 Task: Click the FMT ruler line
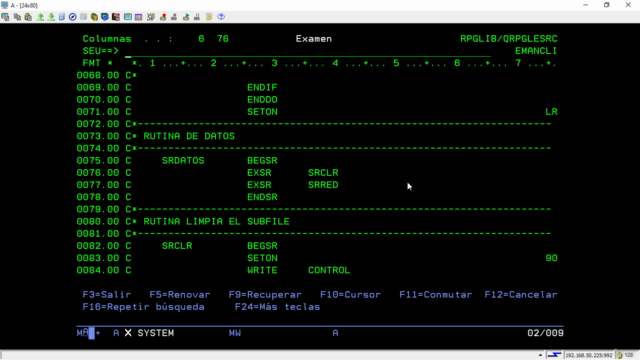(x=320, y=63)
